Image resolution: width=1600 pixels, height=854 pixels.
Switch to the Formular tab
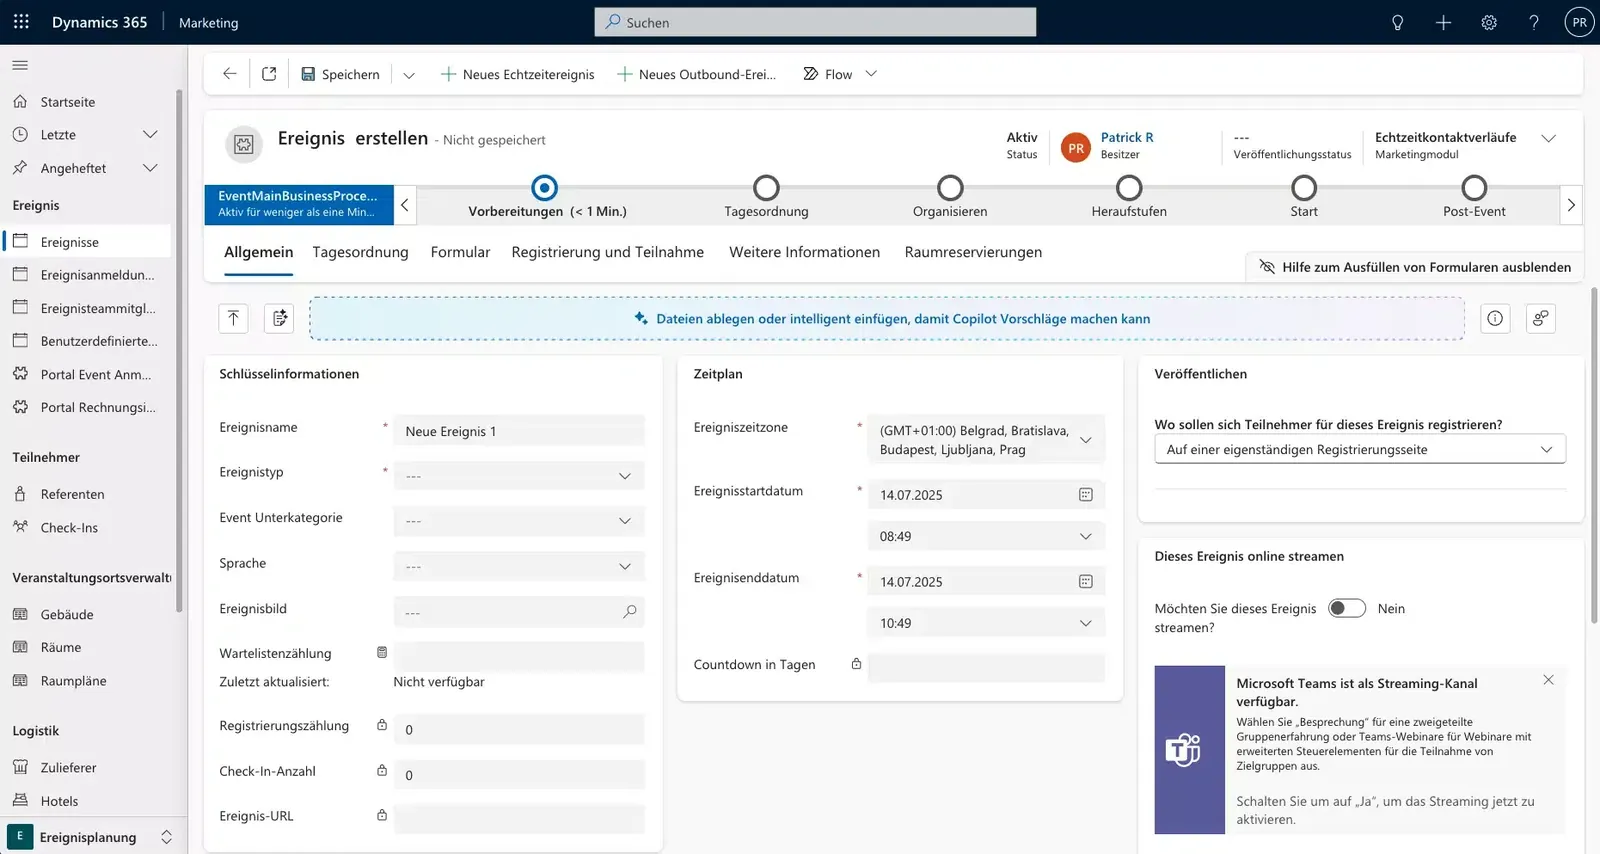(x=460, y=252)
